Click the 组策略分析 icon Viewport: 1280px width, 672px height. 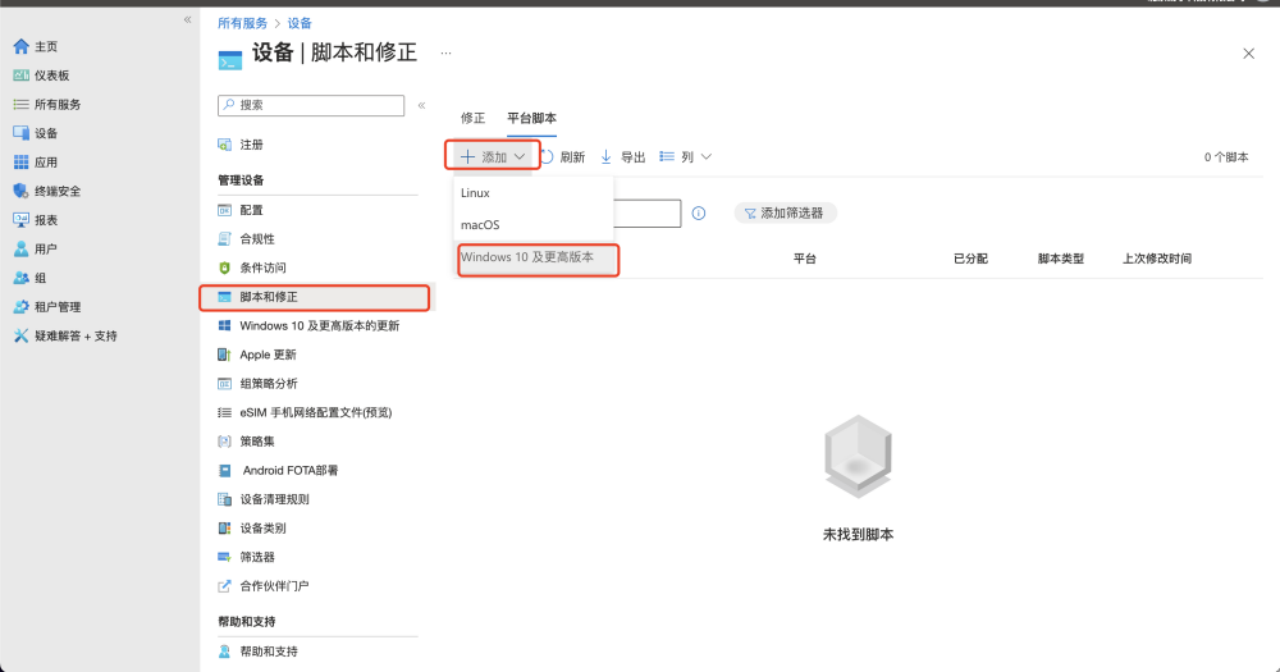(x=225, y=384)
